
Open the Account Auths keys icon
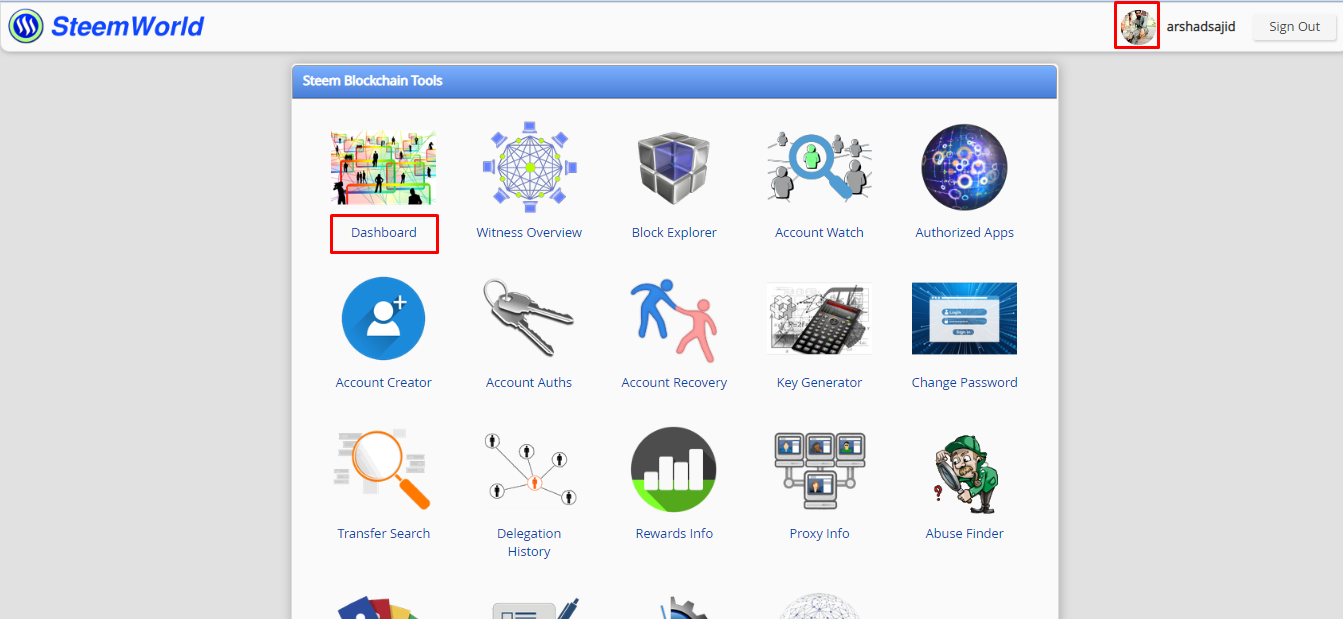529,318
